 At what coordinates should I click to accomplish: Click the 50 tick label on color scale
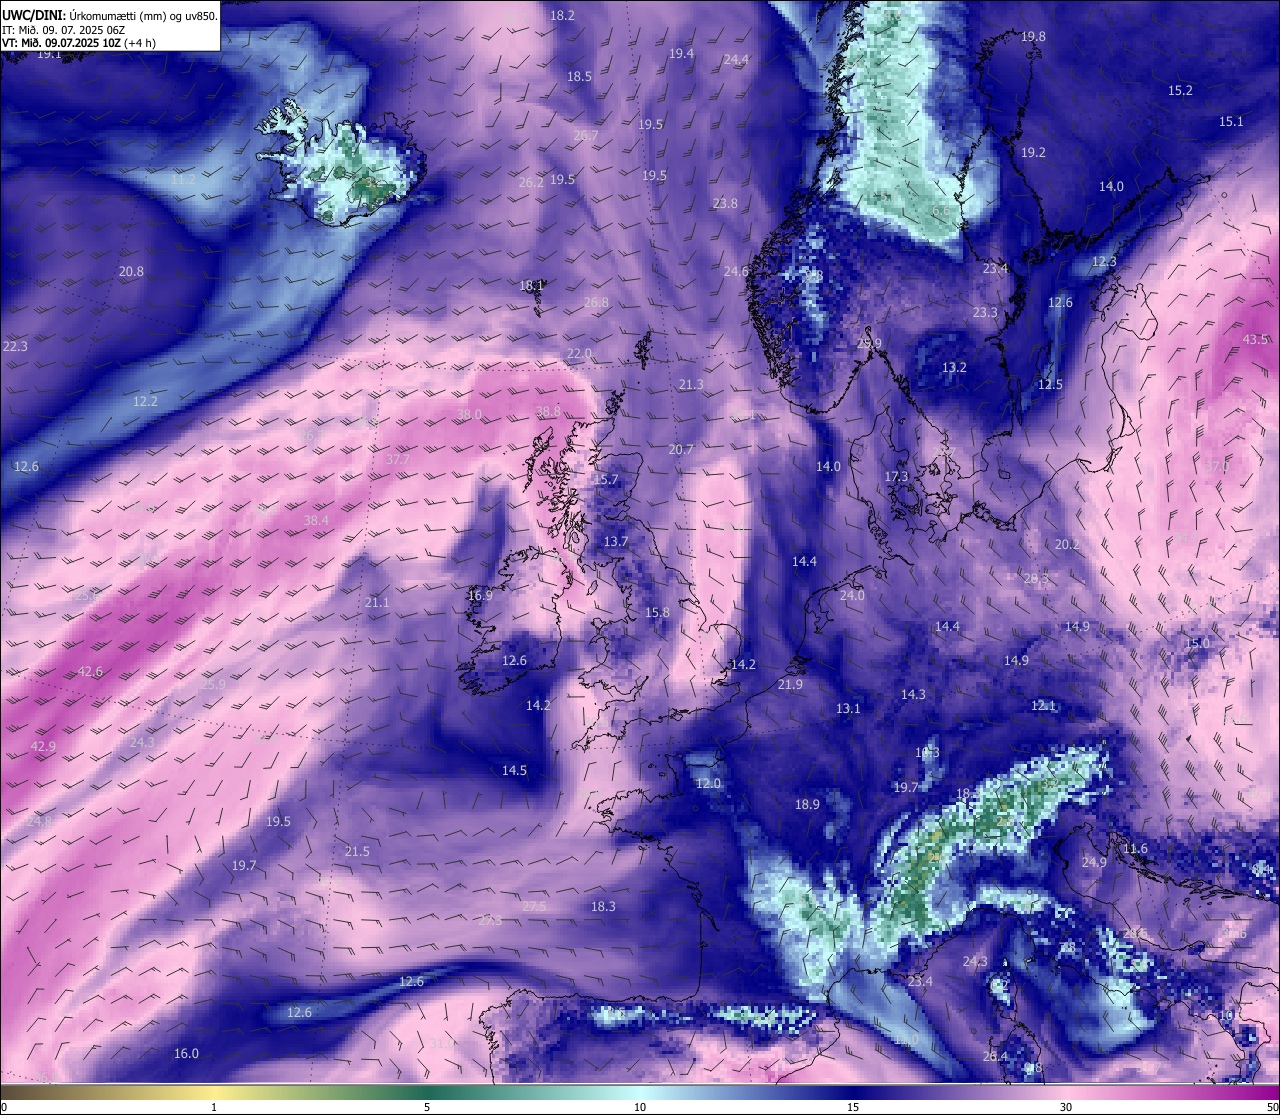pos(1271,1107)
